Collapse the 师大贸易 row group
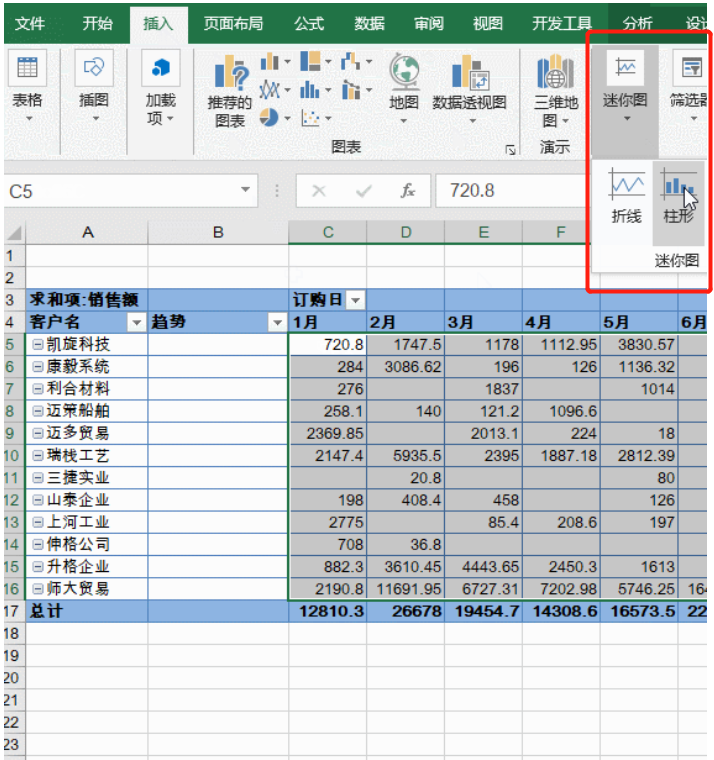 (x=38, y=589)
